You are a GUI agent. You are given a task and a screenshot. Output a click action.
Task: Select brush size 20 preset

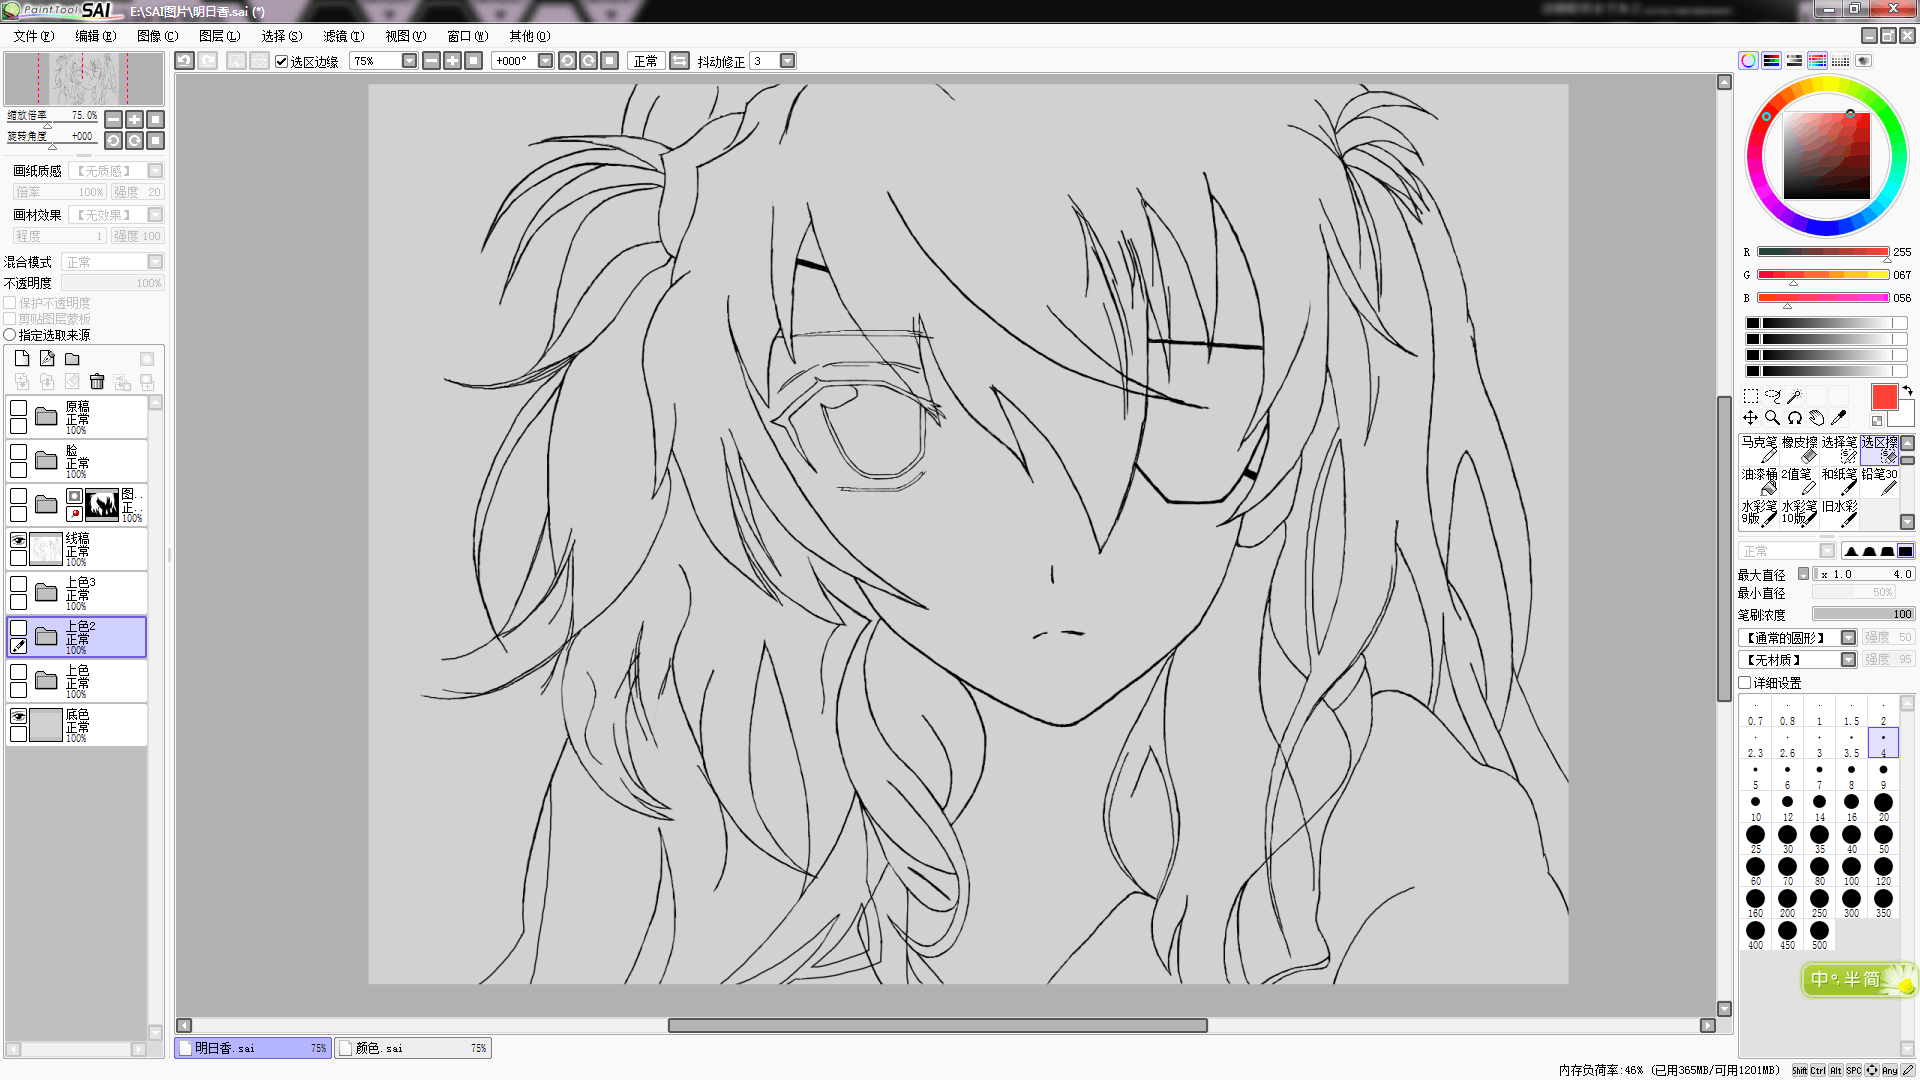tap(1883, 806)
